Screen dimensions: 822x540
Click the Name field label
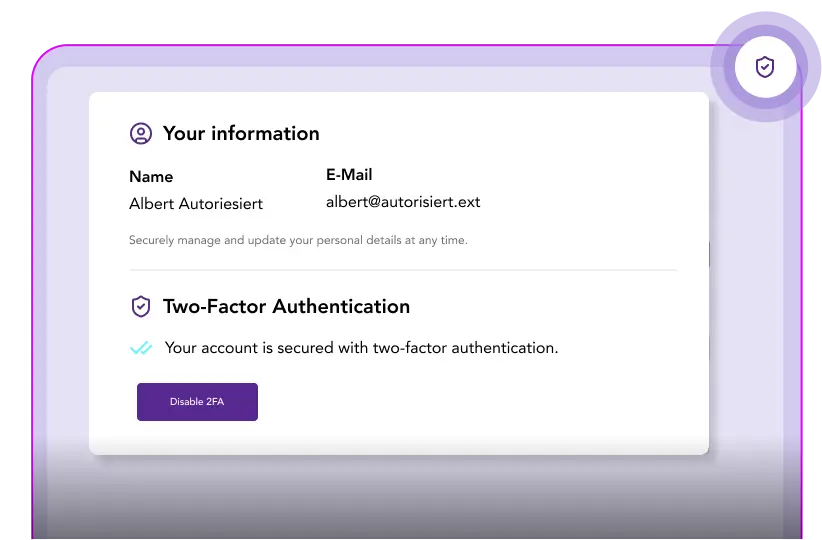point(151,177)
